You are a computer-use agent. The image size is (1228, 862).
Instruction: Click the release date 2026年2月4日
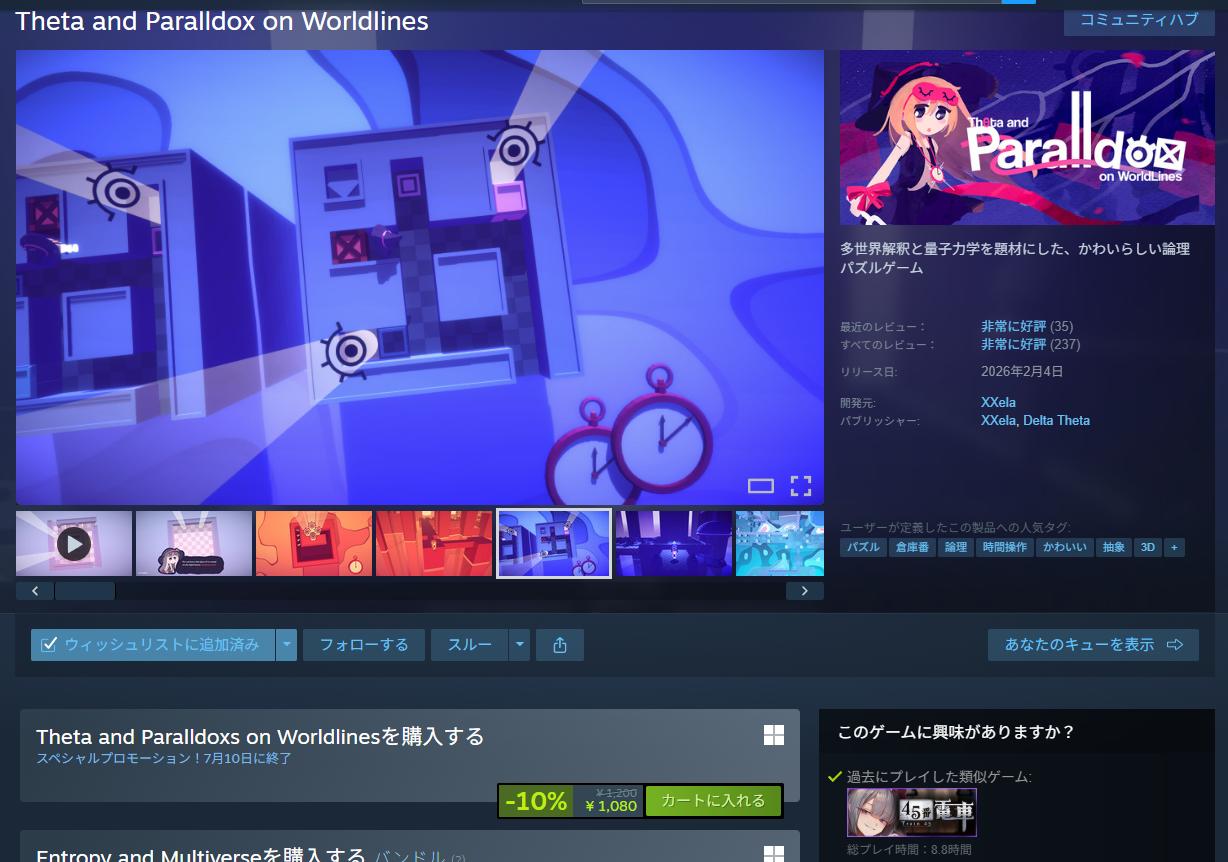(x=1022, y=372)
